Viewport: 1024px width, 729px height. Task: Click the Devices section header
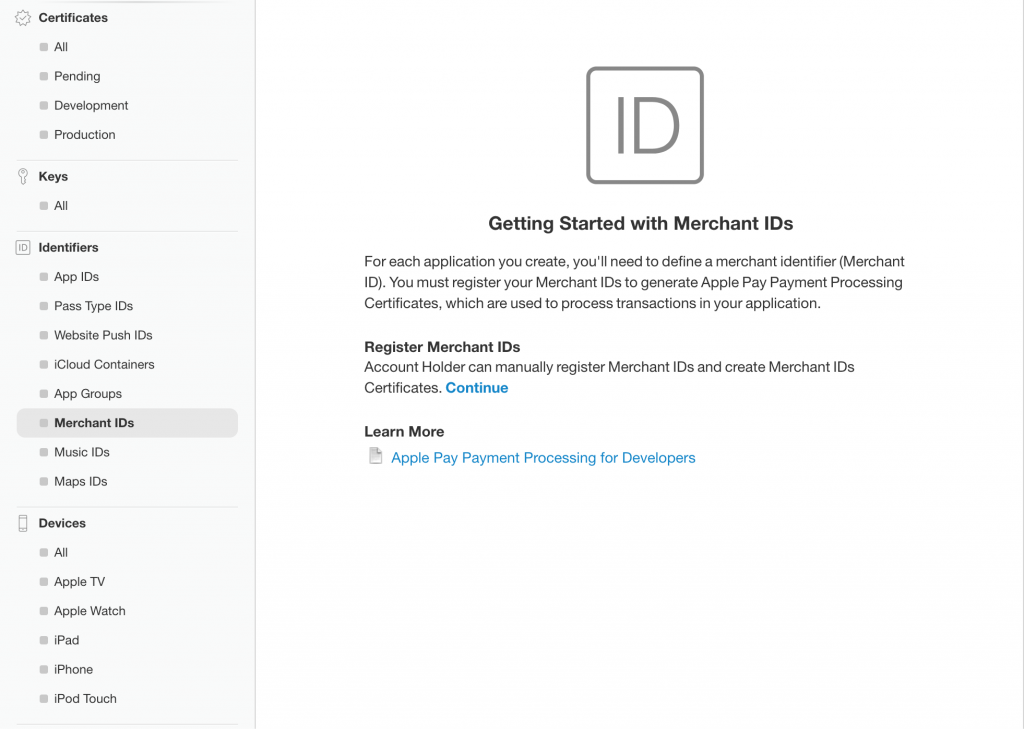click(x=62, y=523)
